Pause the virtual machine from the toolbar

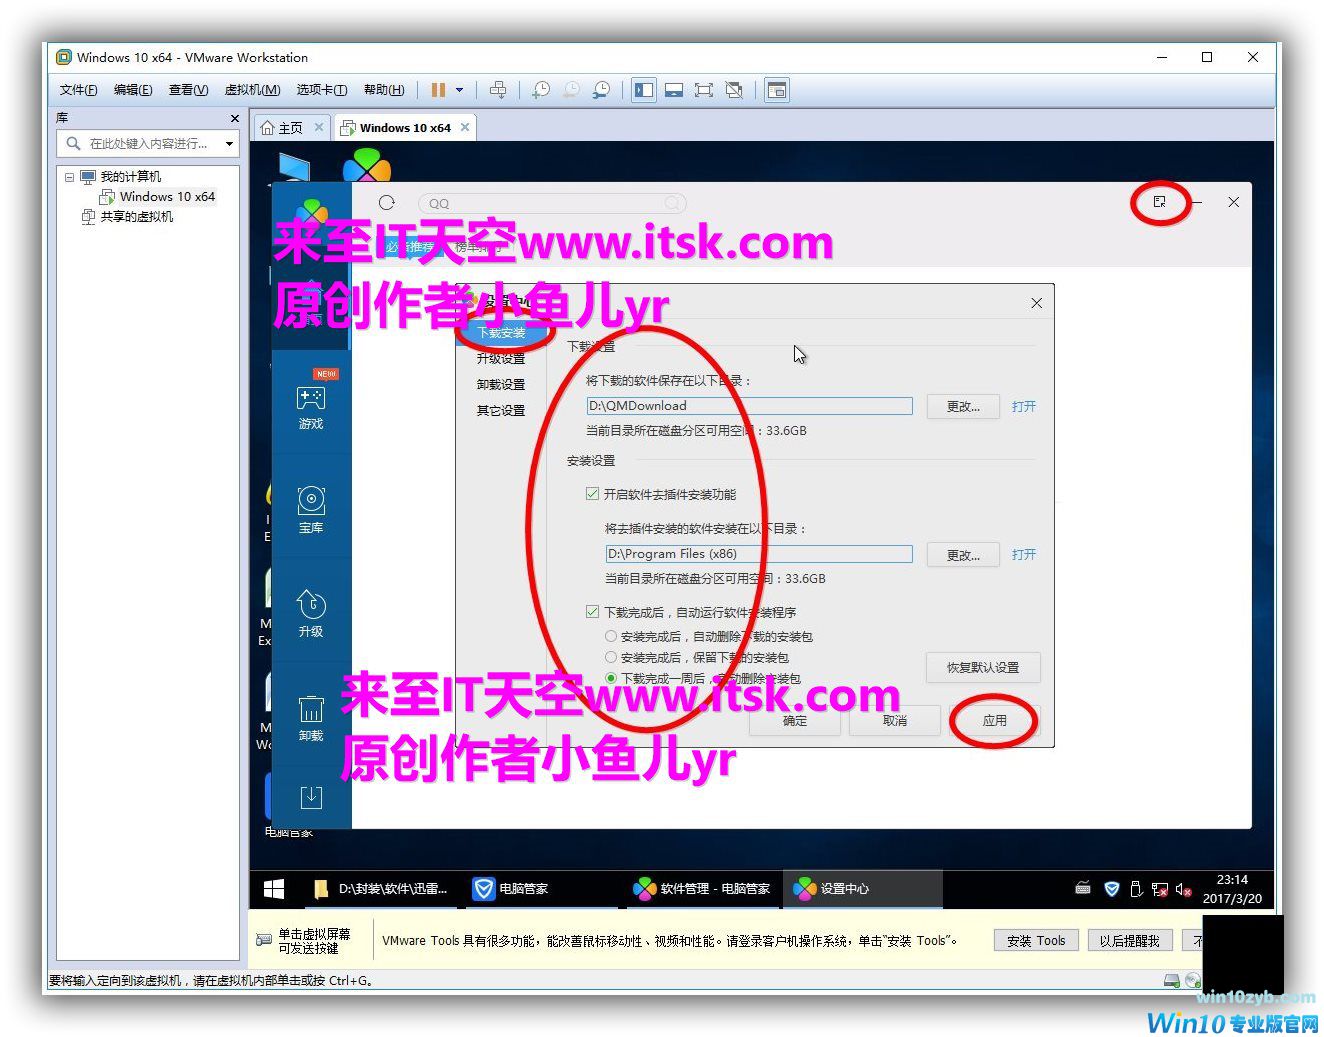point(438,90)
